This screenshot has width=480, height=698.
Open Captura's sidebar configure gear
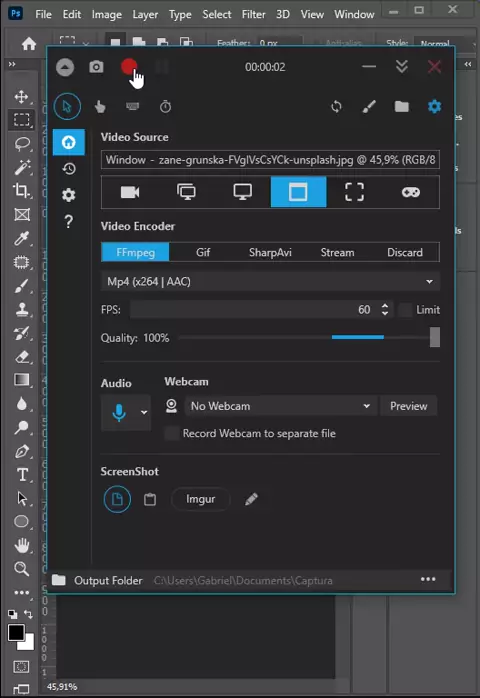[x=69, y=195]
